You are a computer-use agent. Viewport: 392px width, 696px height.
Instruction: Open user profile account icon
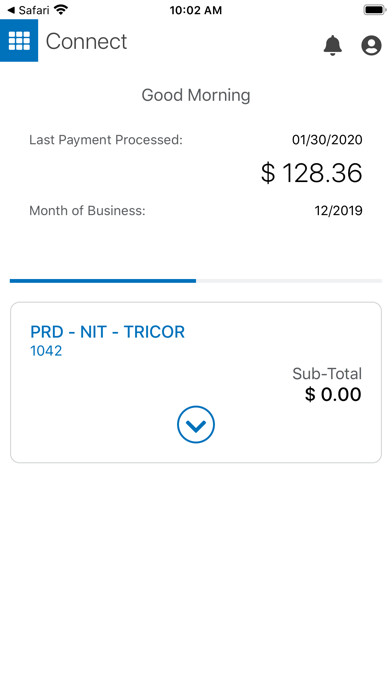pyautogui.click(x=371, y=45)
